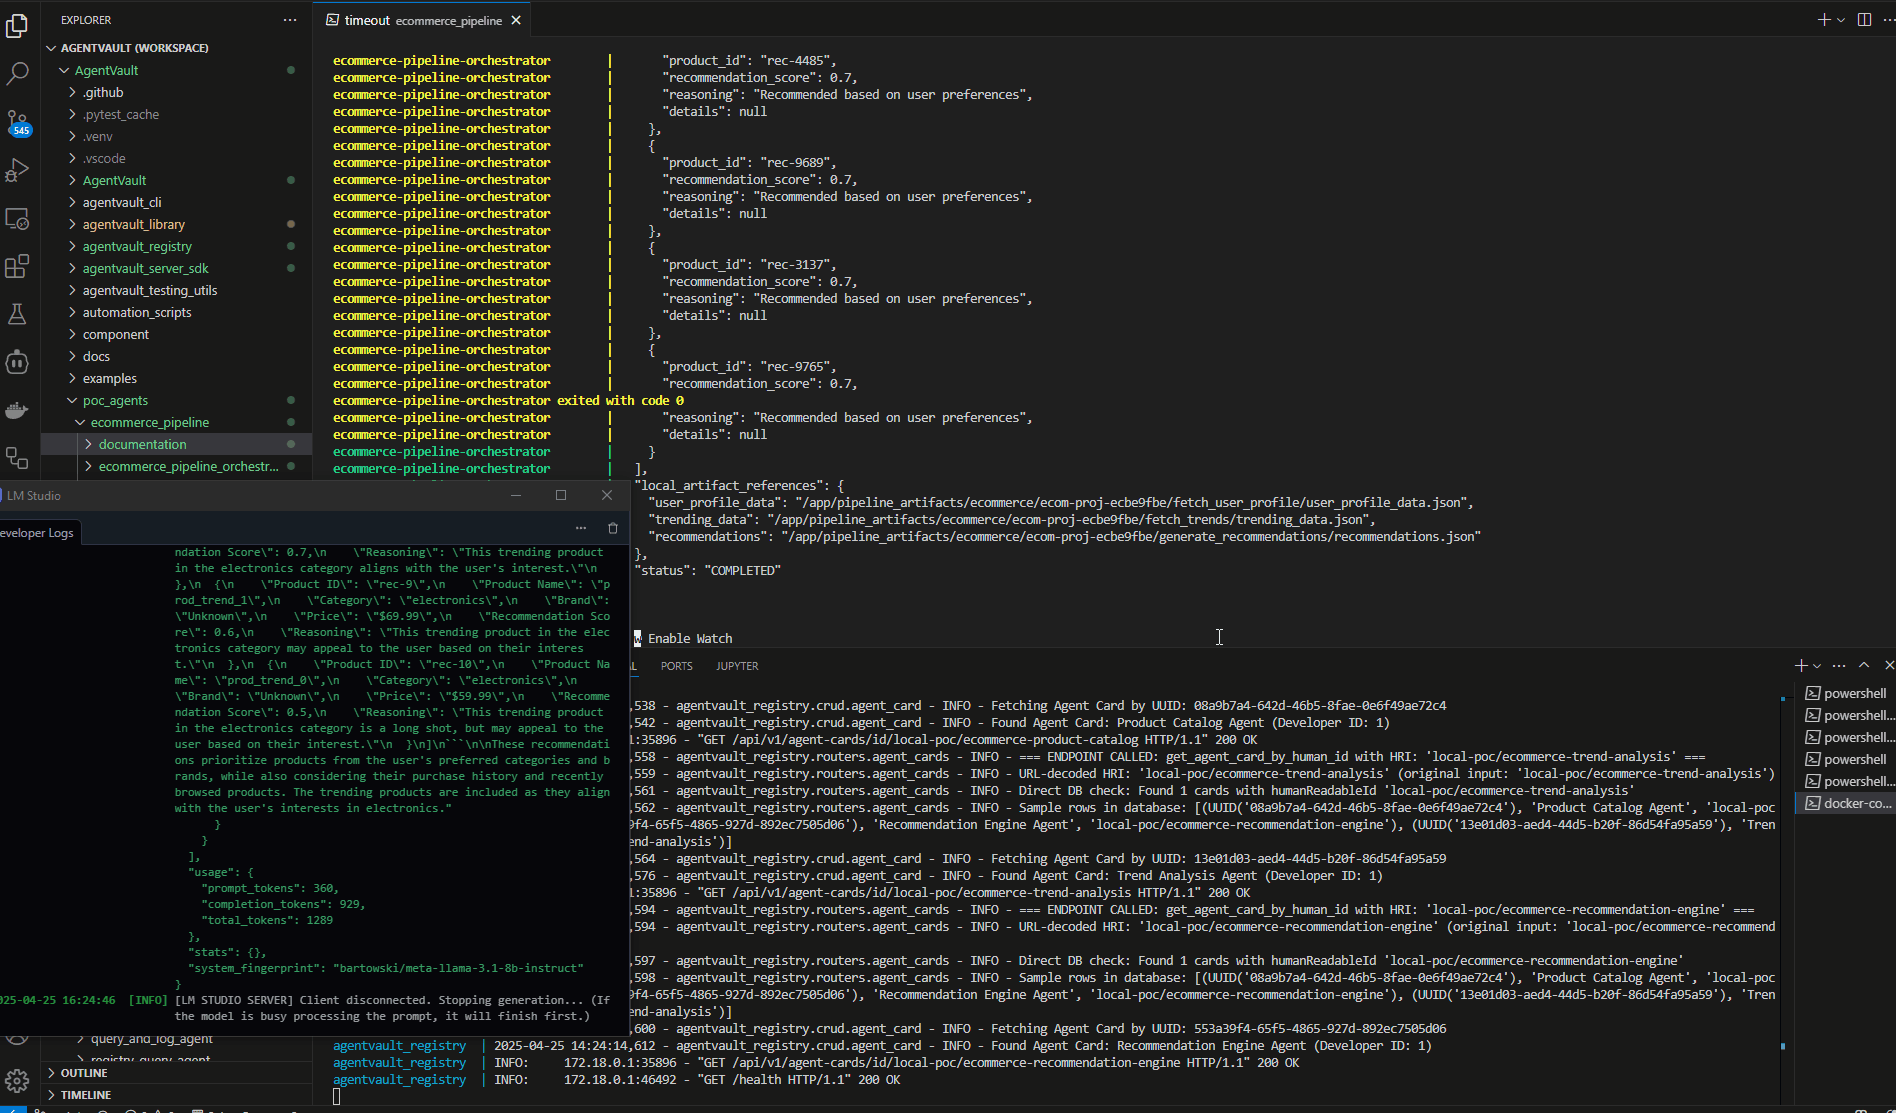Screen dimensions: 1896x1113
Task: Open the Search view in the activity bar
Action: click(17, 73)
